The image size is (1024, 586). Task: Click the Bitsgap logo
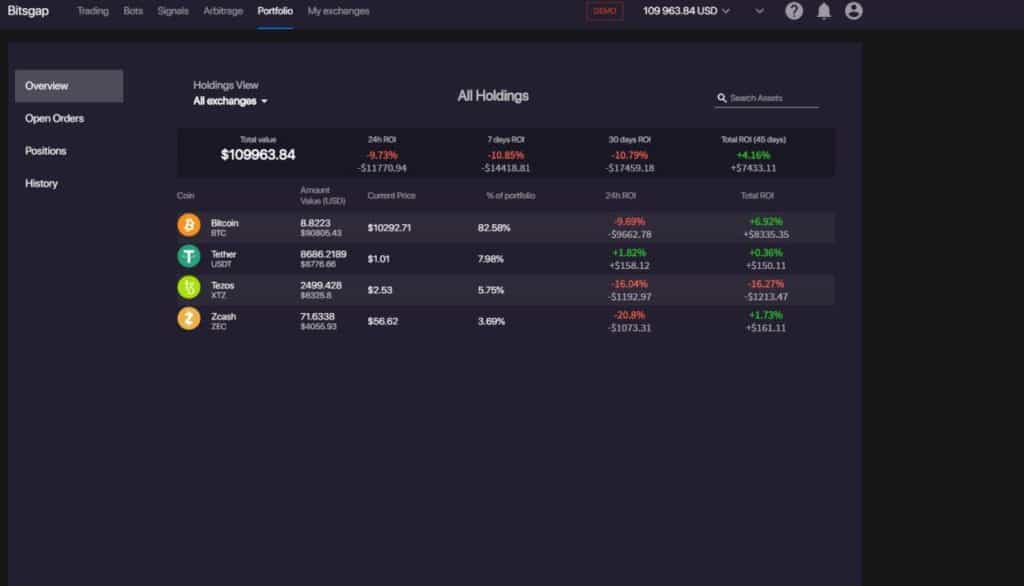[28, 11]
